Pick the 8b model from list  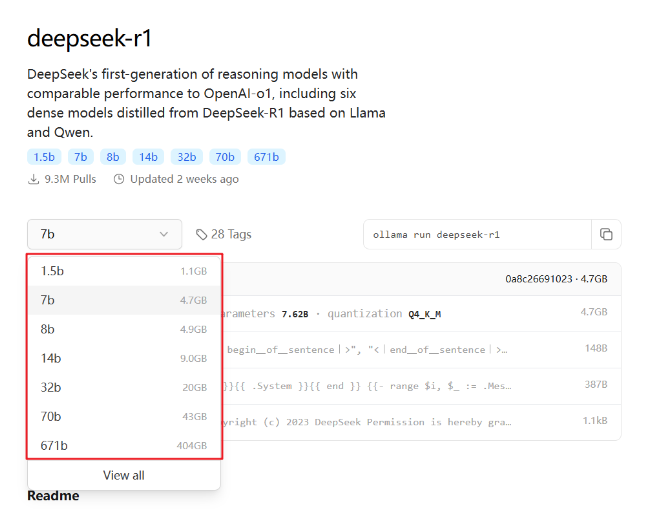point(124,329)
